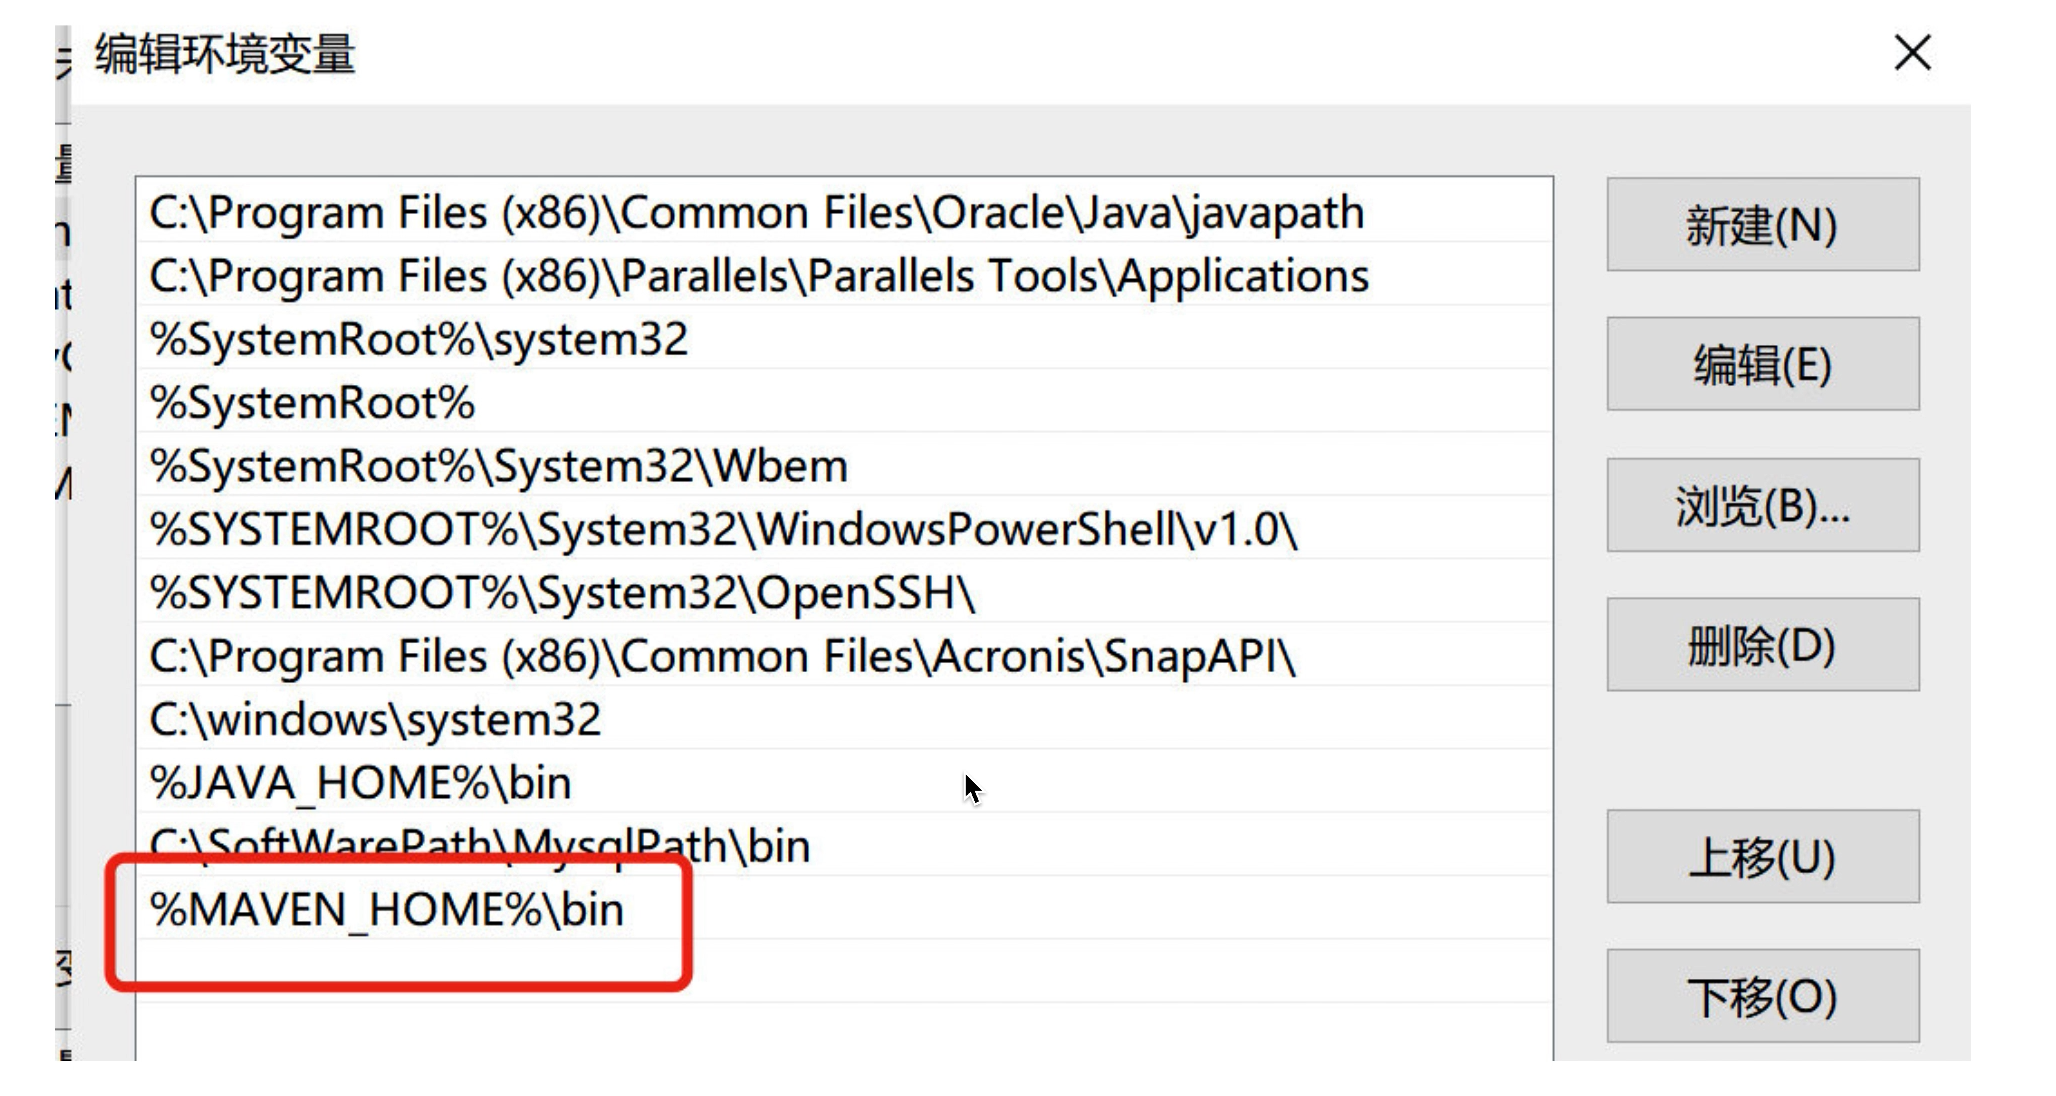Select the %SystemRoot%\system32 entry
This screenshot has width=2056, height=1096.
(x=418, y=340)
